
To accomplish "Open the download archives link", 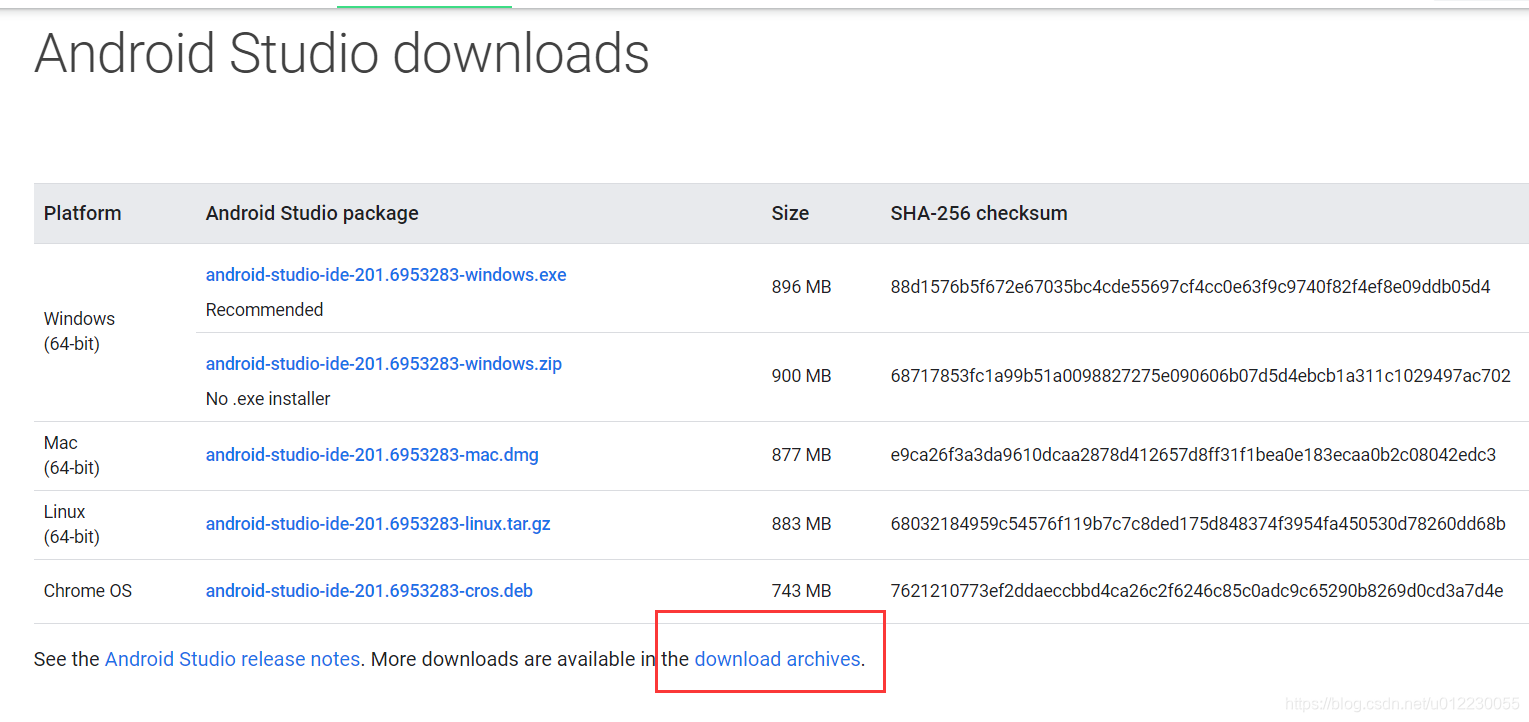I will tap(777, 659).
